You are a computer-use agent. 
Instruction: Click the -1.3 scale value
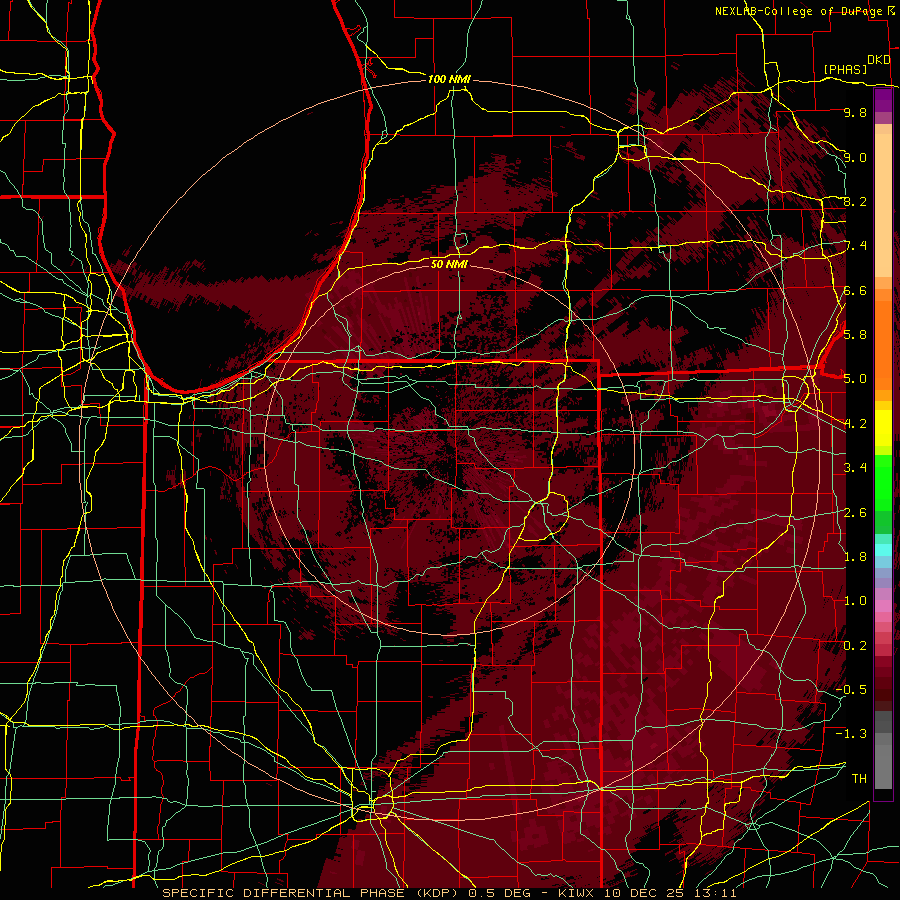[851, 734]
